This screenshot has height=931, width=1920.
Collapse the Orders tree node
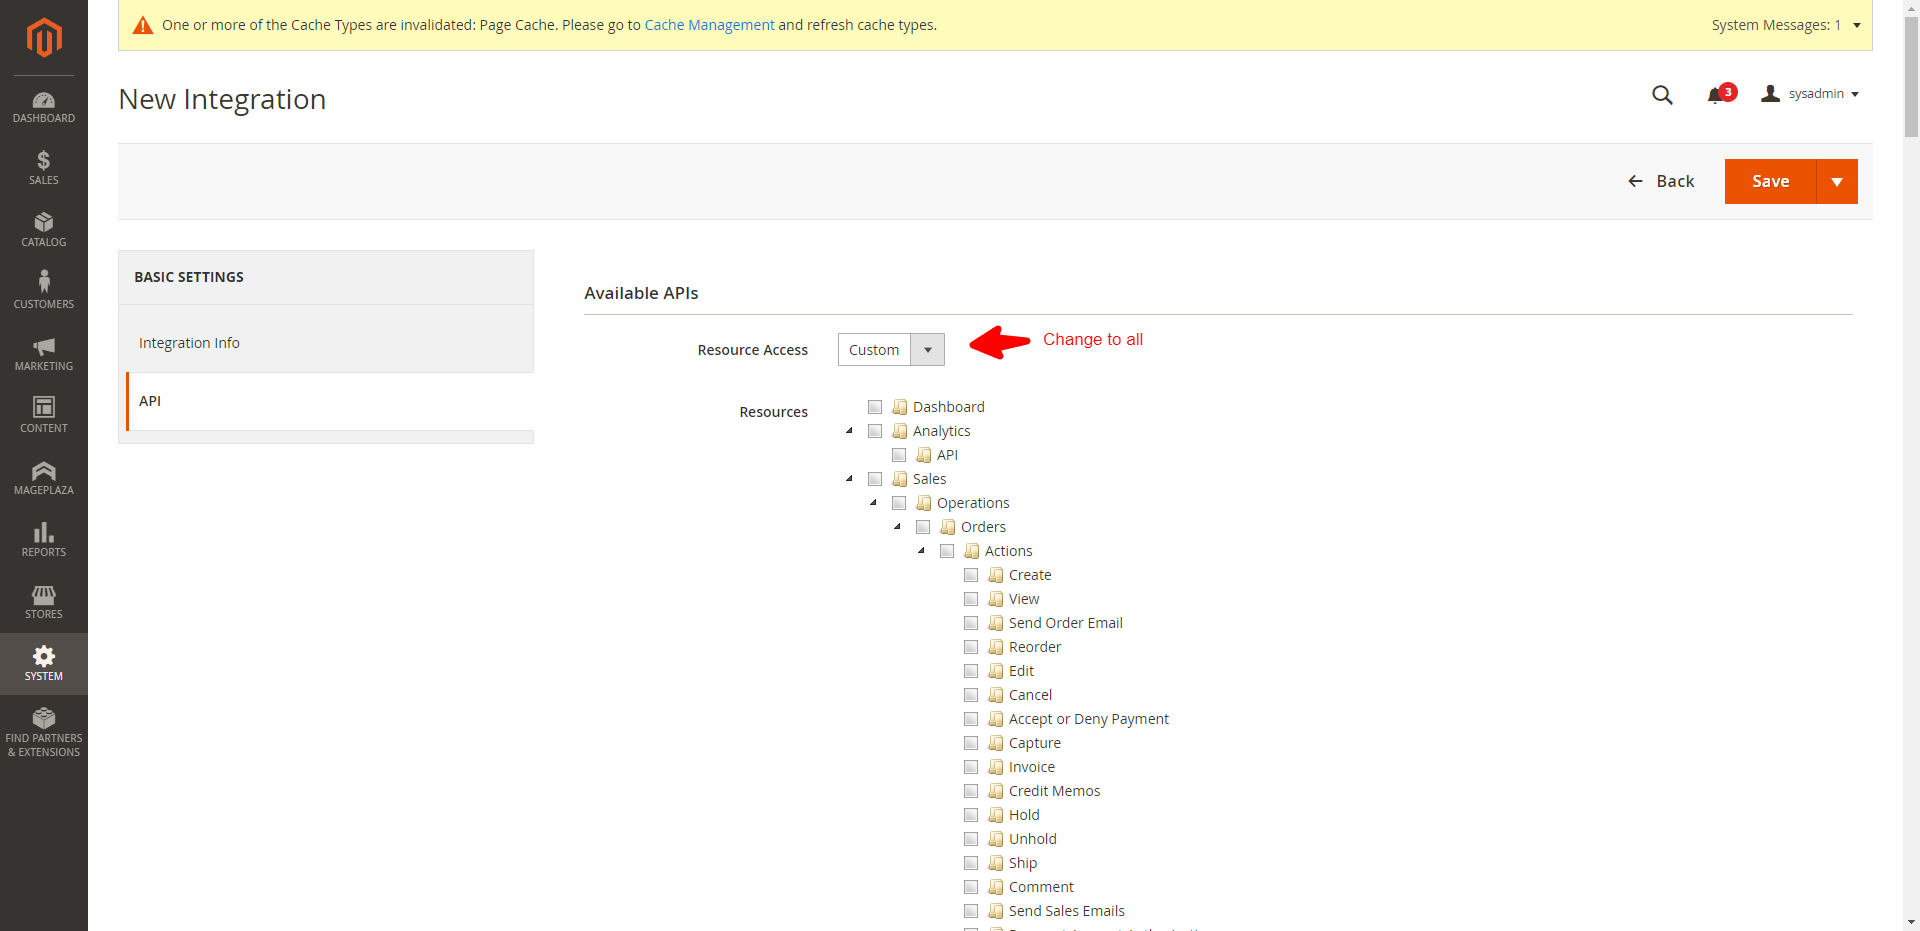point(898,527)
